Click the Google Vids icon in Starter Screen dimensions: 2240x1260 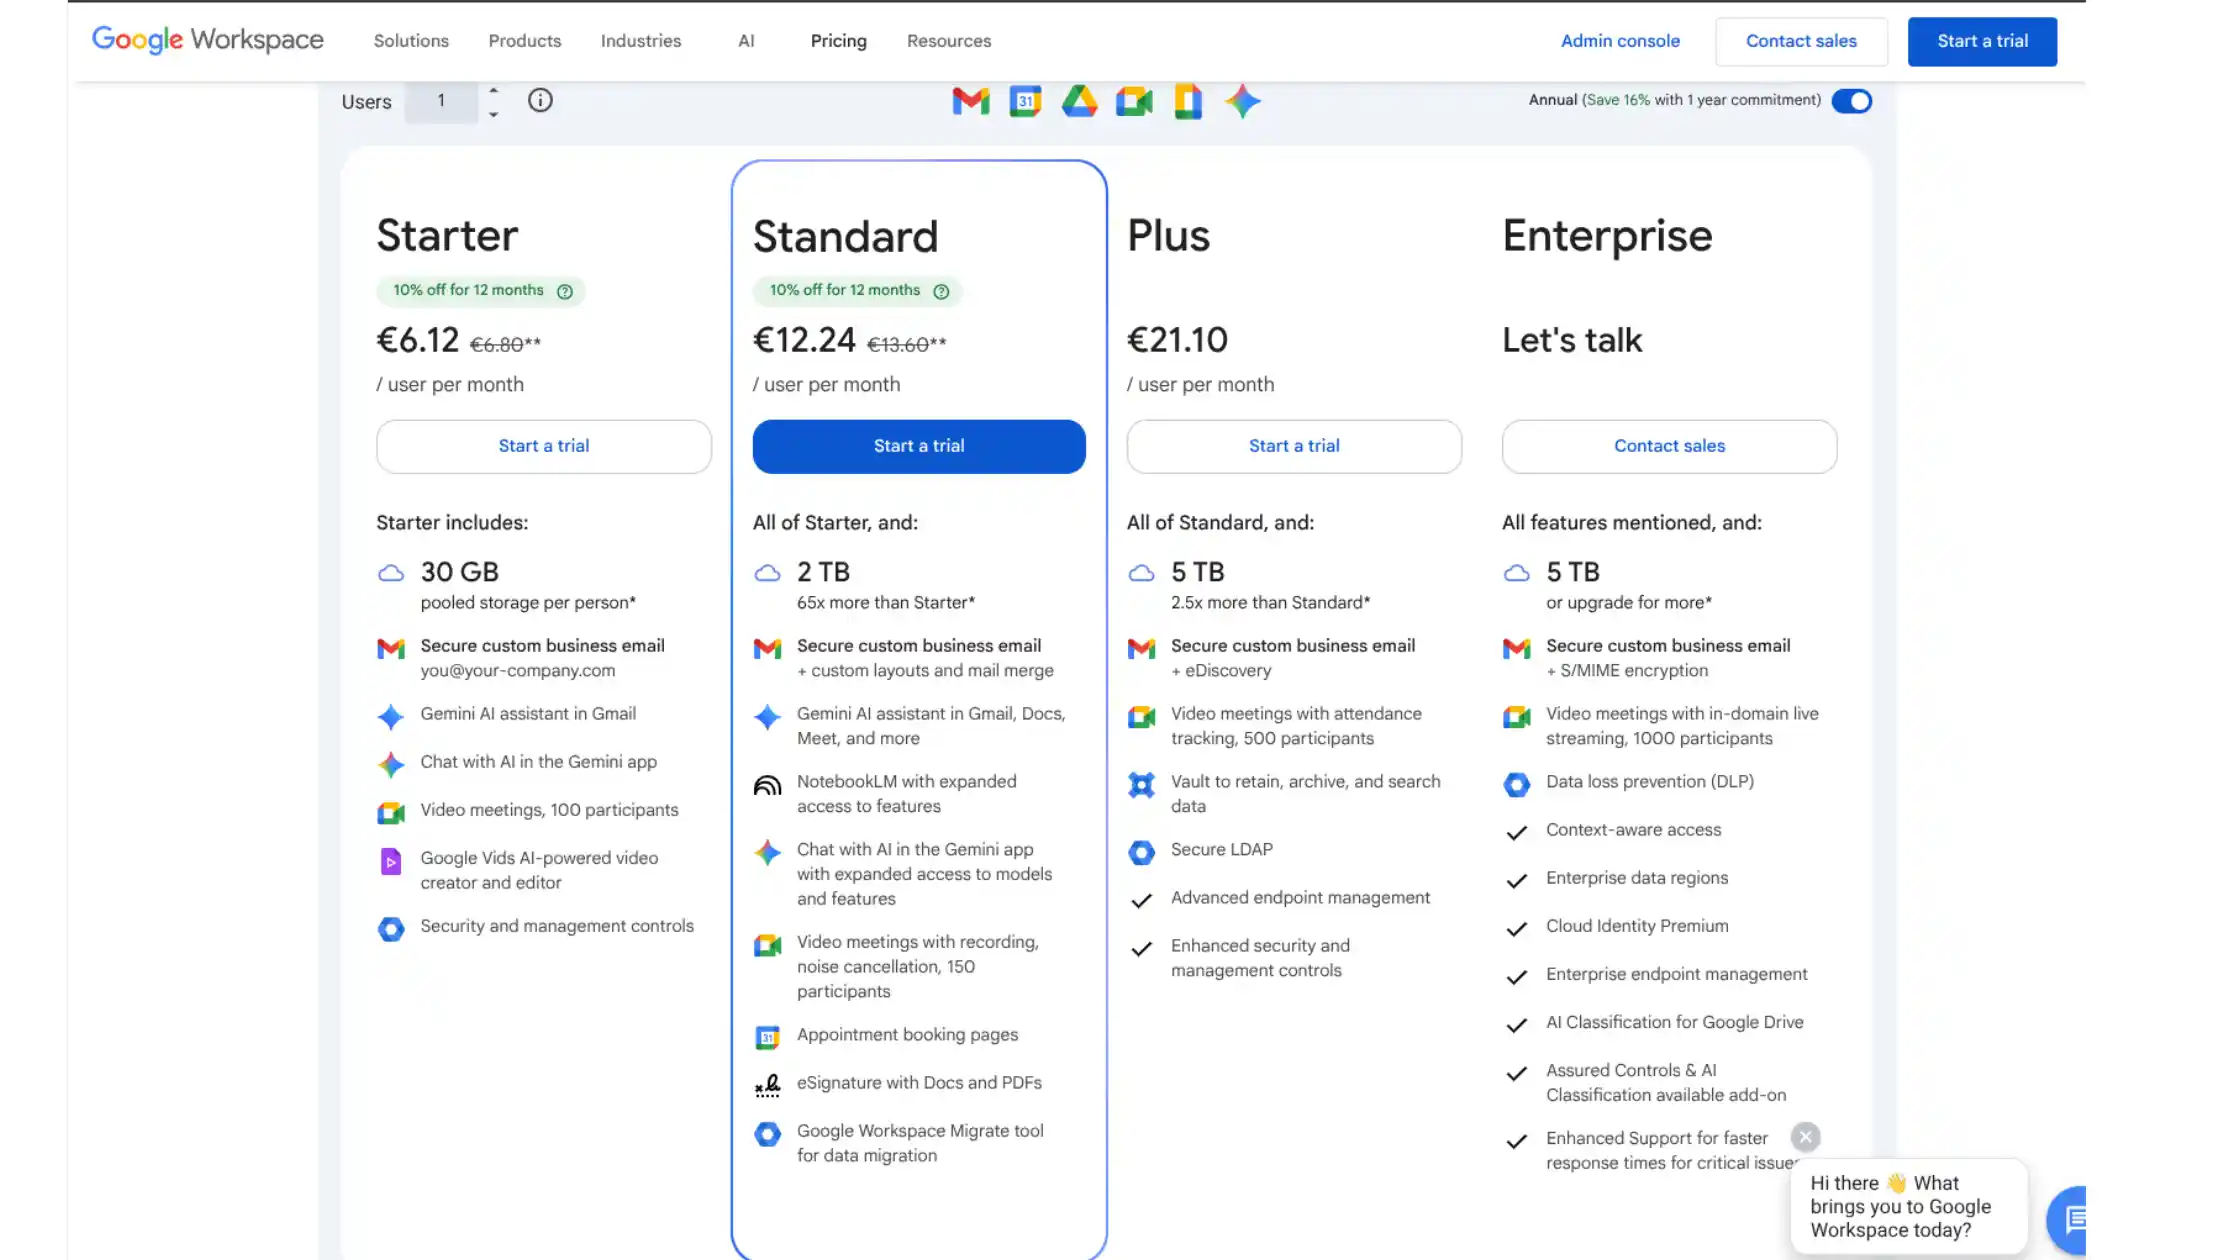pyautogui.click(x=391, y=861)
